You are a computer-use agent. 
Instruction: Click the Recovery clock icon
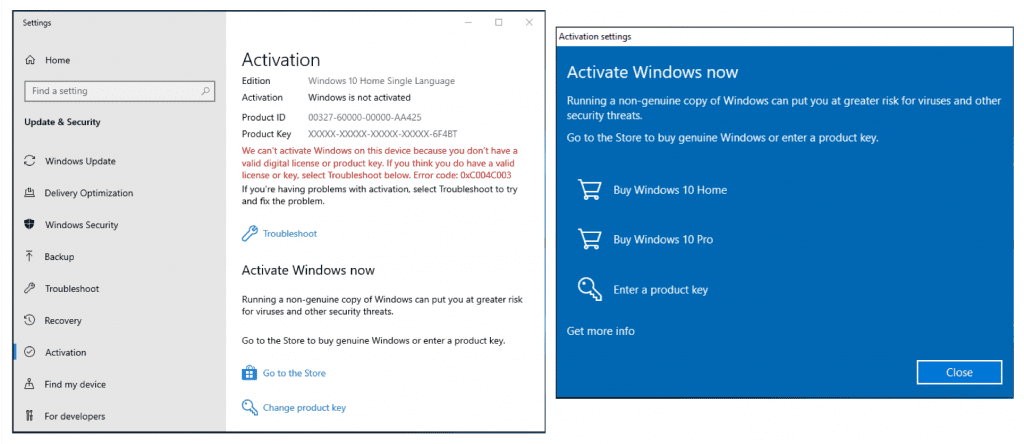click(29, 321)
